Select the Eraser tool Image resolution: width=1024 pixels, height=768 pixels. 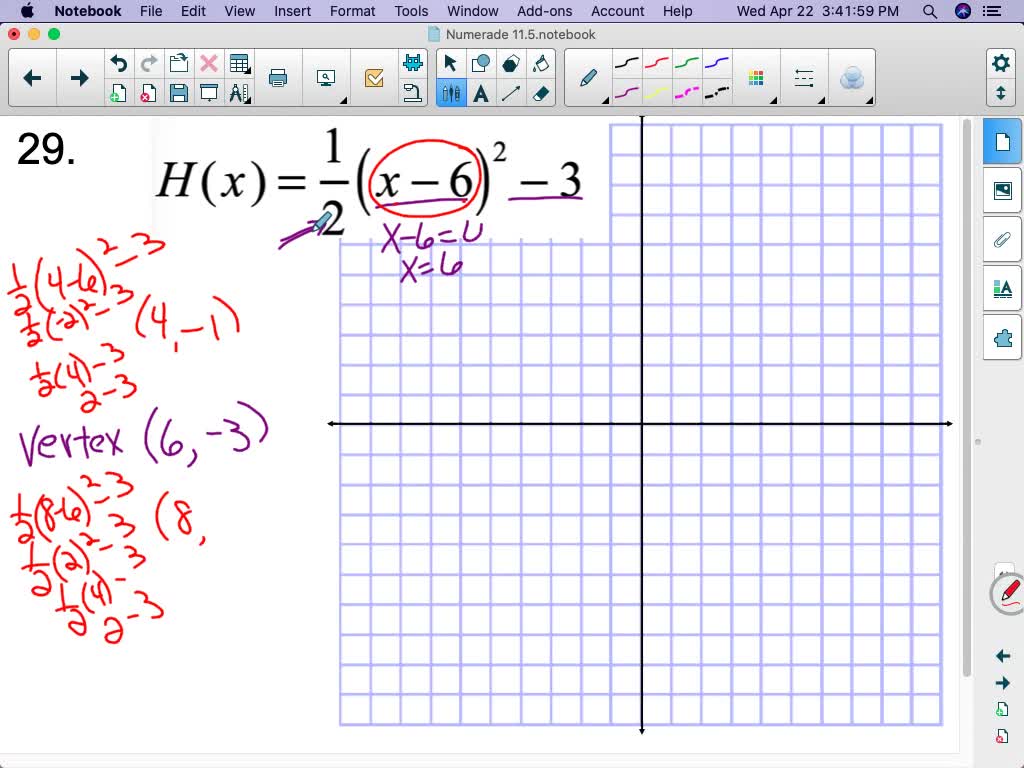coord(540,92)
